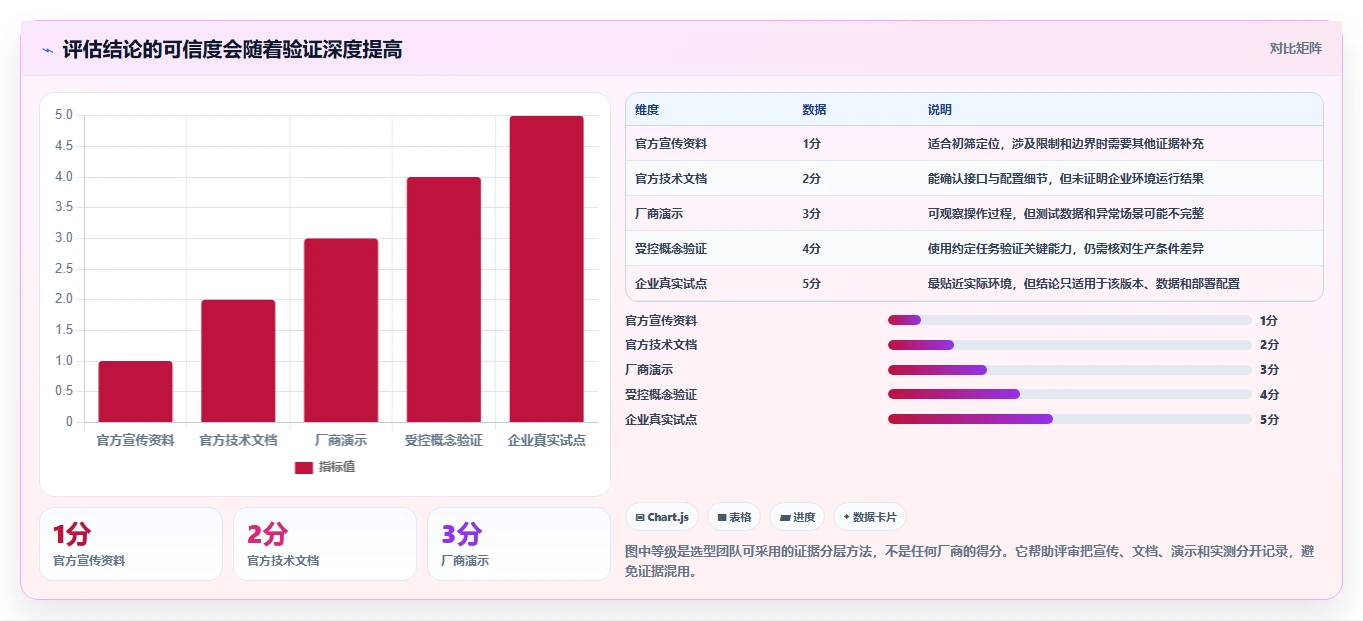Toggle the 指标值 legend swatch

point(304,468)
